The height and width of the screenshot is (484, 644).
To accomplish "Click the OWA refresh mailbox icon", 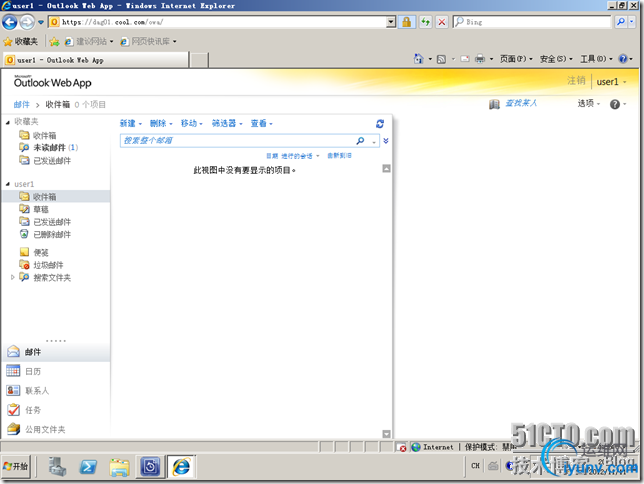I will click(x=380, y=124).
